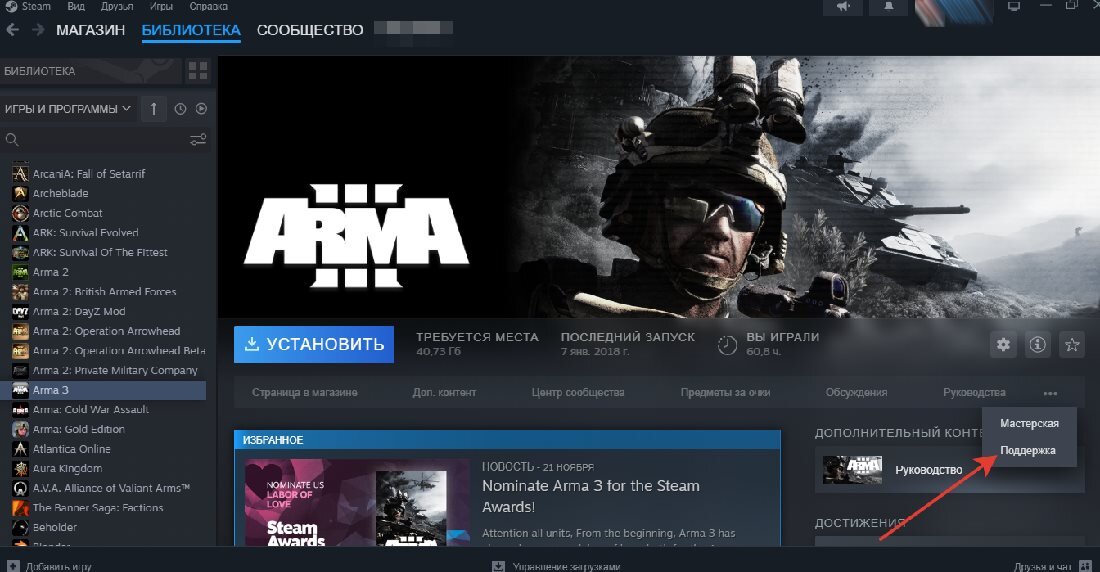
Task: Switch to the СООБЩЕСТВО tab
Action: [310, 30]
